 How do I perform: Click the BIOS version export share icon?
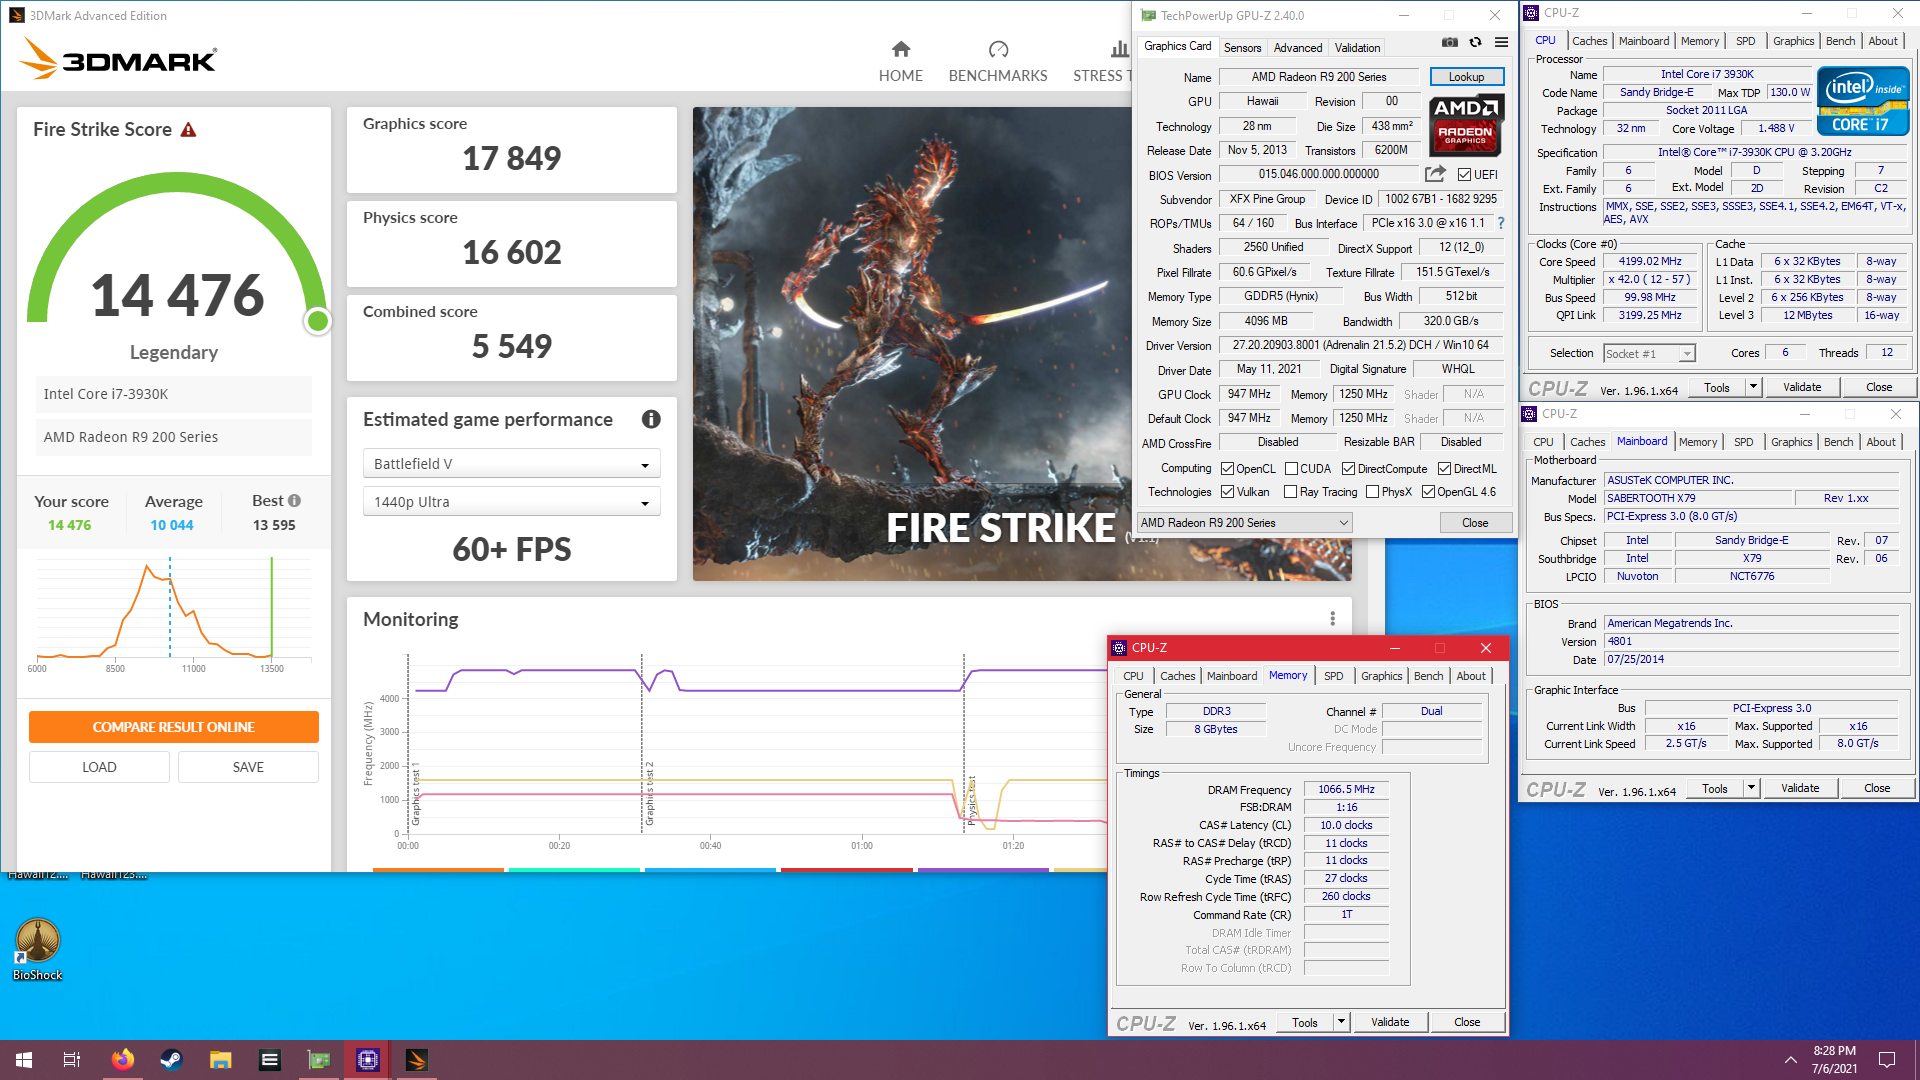tap(1435, 173)
